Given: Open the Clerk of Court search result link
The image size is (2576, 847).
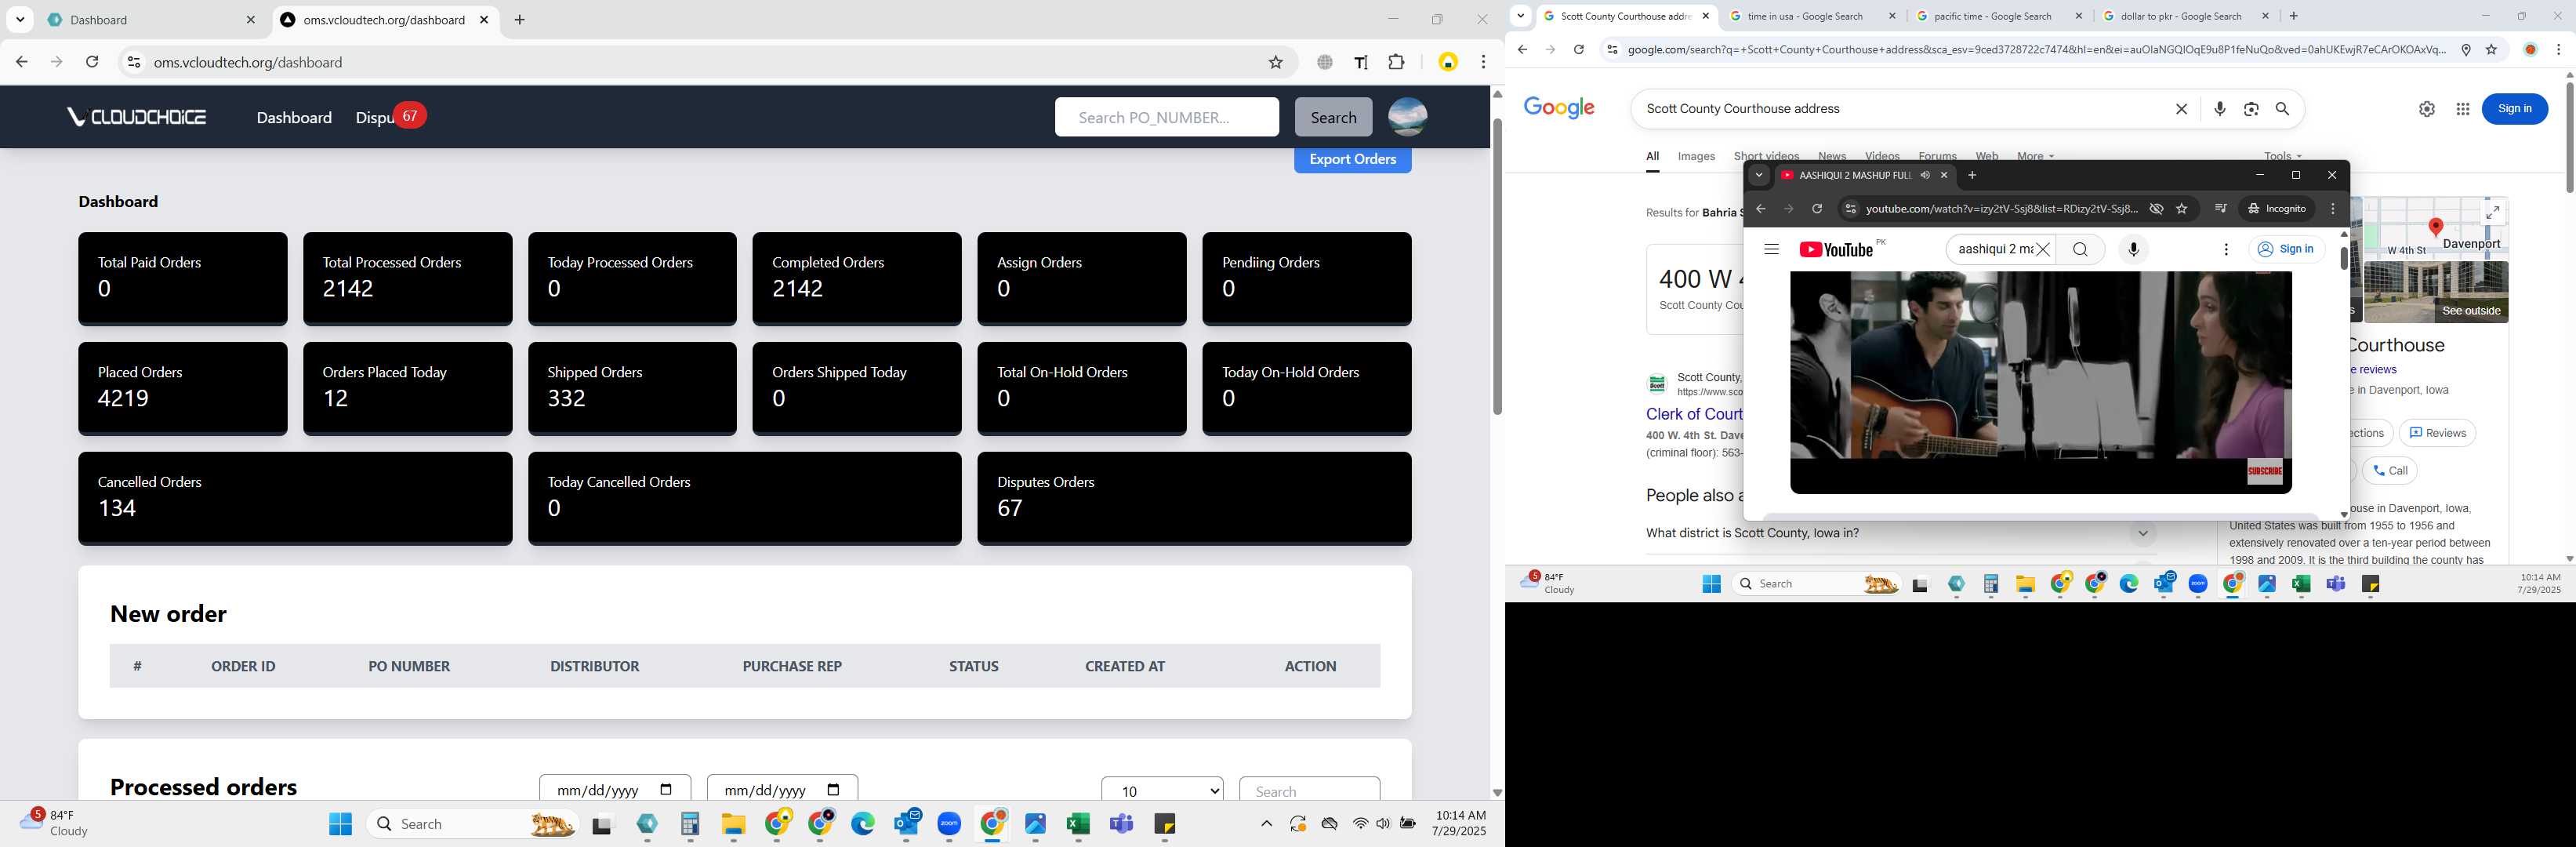Looking at the screenshot, I should [x=1695, y=414].
